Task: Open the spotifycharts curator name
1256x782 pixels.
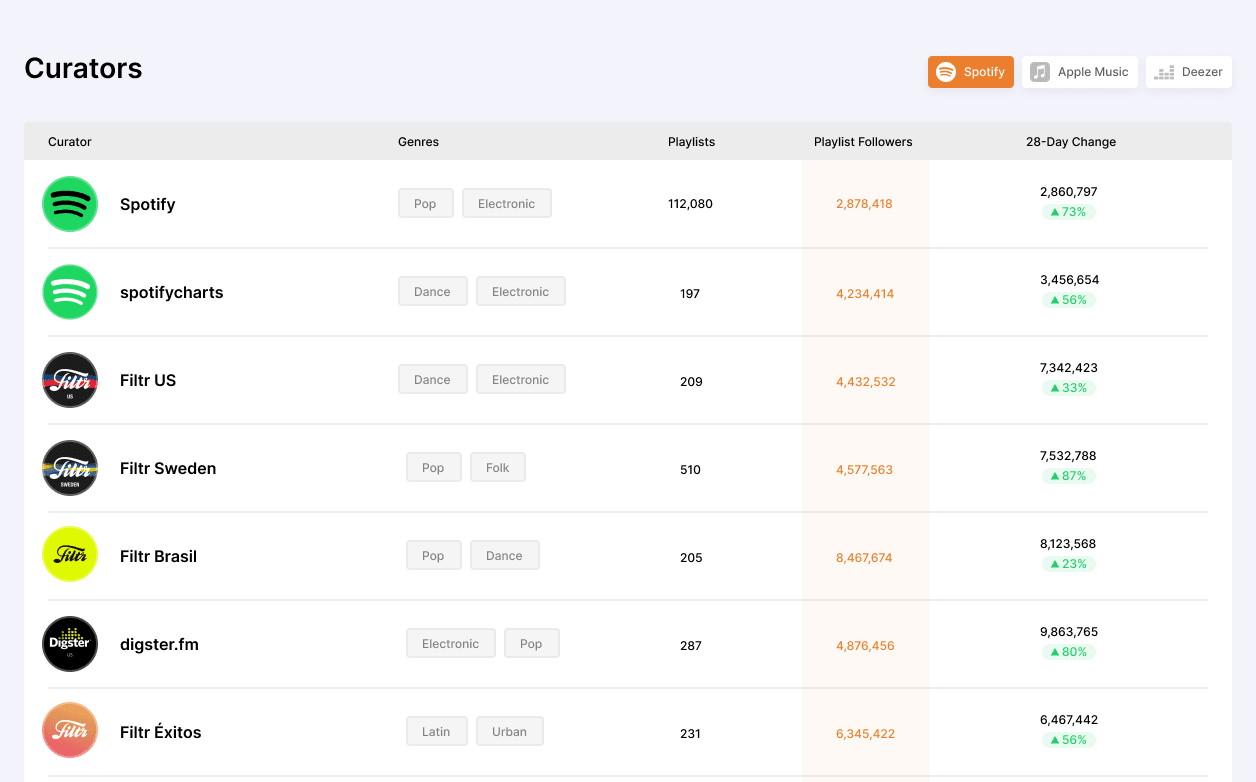Action: click(x=172, y=292)
